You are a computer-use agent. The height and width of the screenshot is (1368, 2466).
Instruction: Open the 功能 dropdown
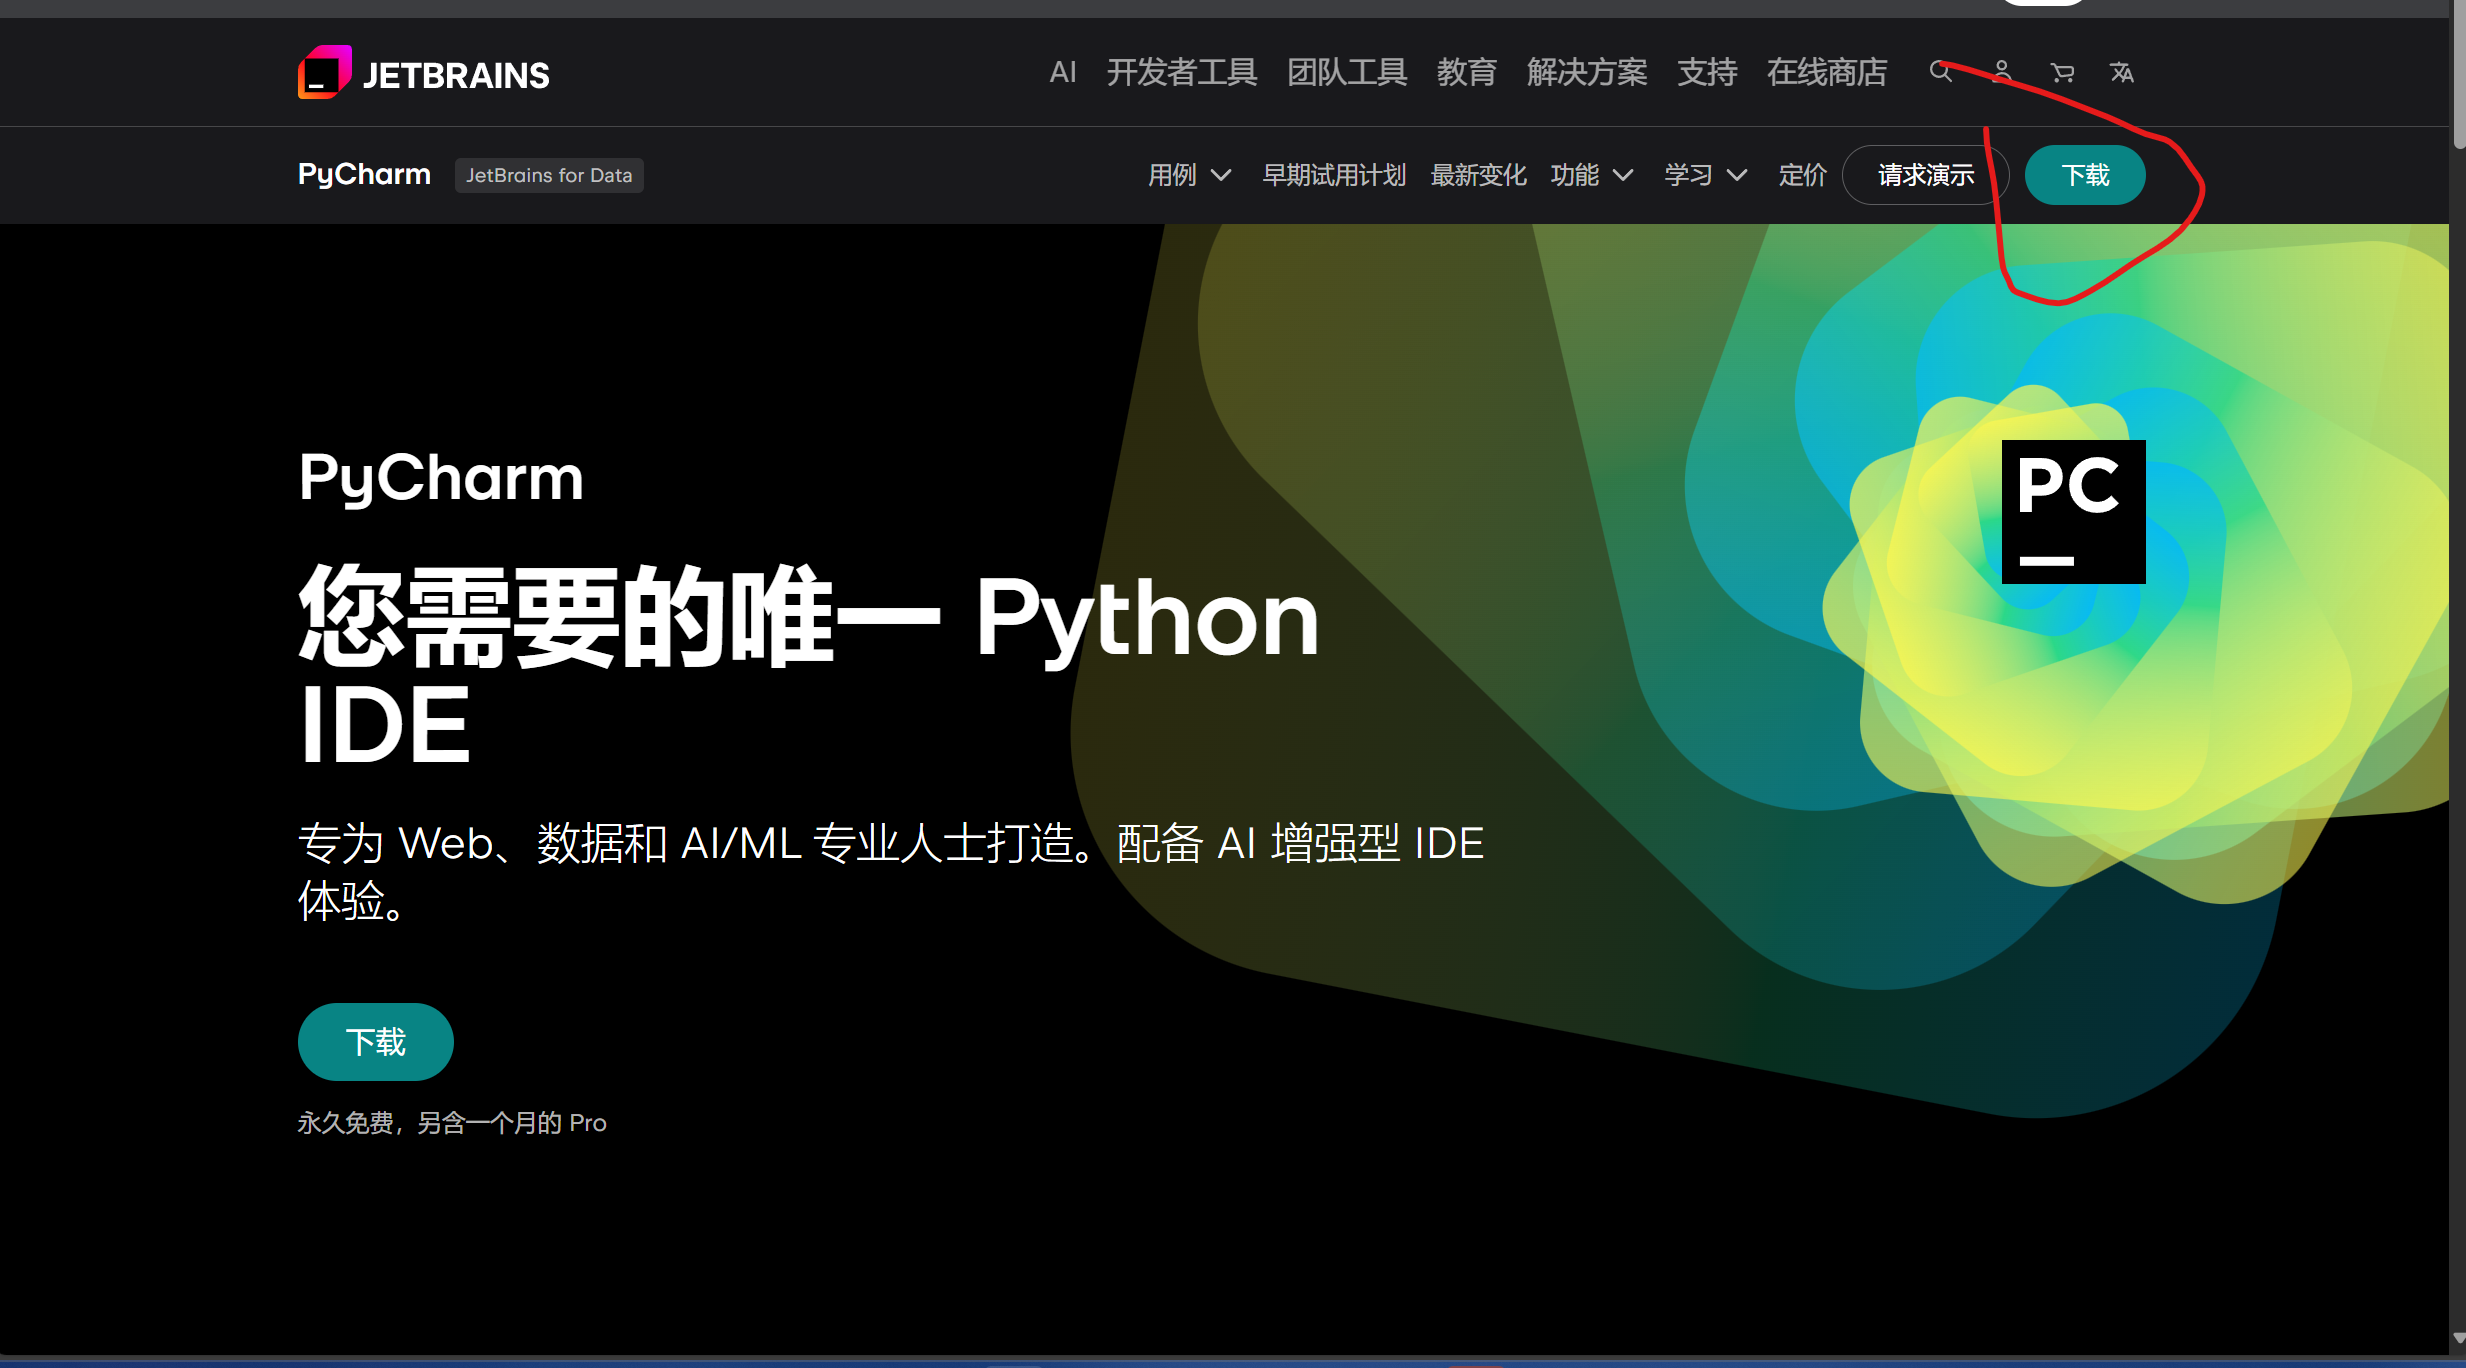pos(1591,175)
